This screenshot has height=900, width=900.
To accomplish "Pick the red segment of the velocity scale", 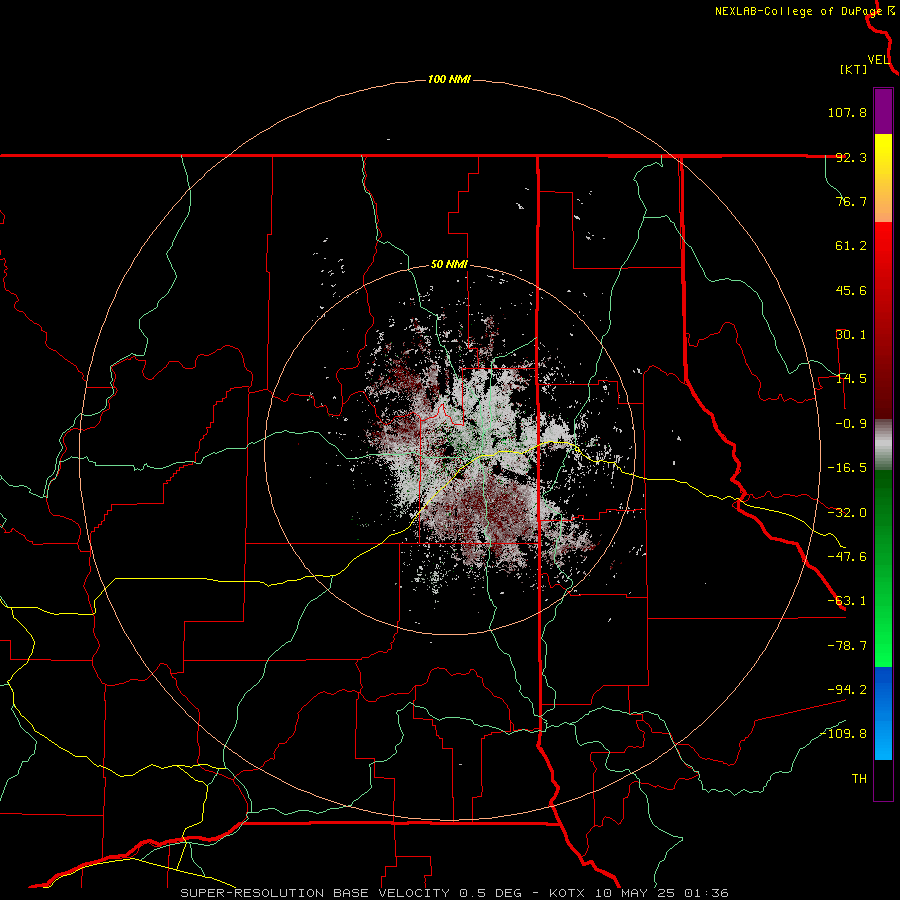I will click(x=883, y=320).
